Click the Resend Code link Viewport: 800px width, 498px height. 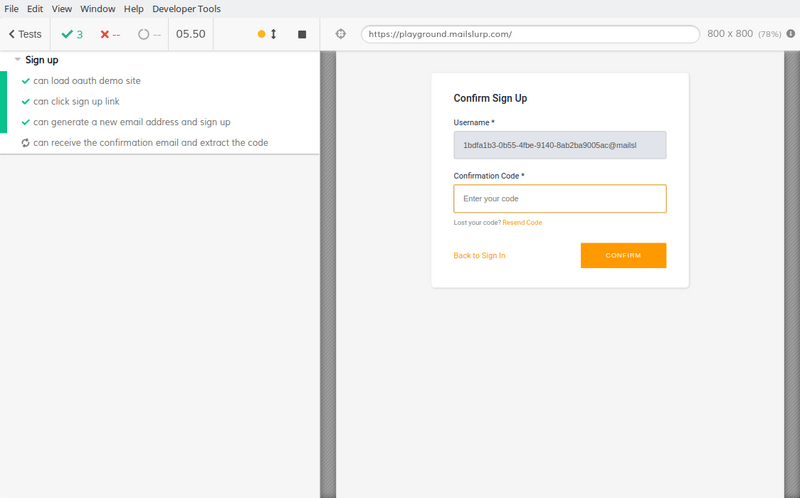click(x=522, y=222)
